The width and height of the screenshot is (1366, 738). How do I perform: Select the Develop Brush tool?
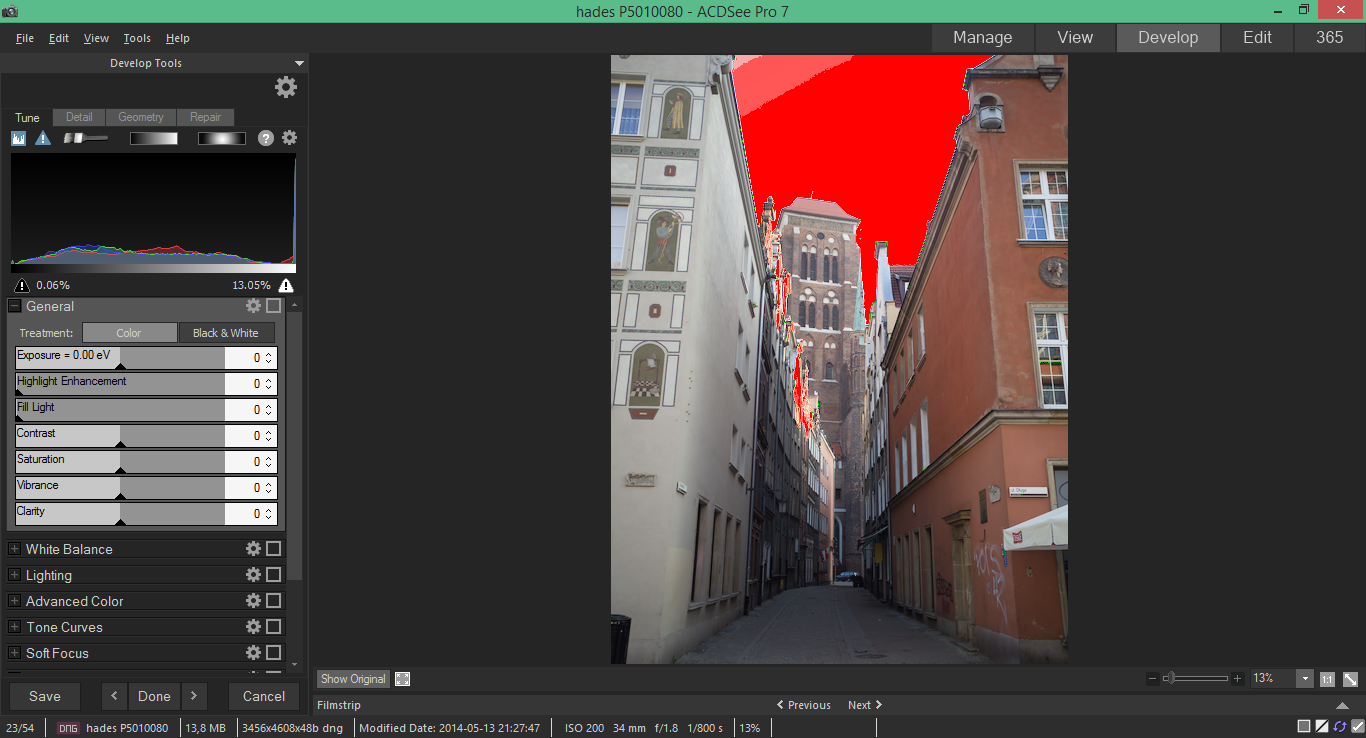pos(85,138)
